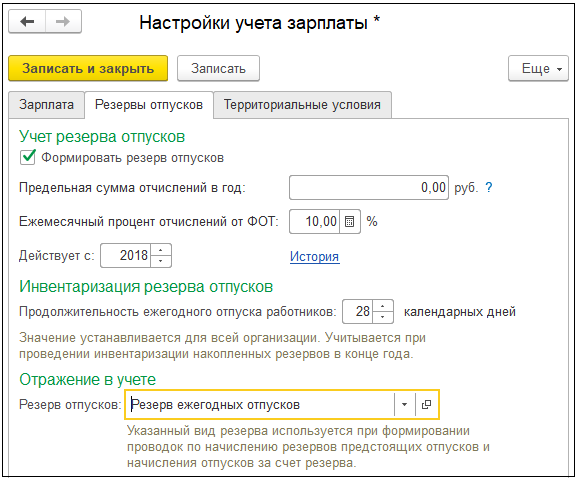Open the selected Резерв отпусков item form
This screenshot has width=576, height=478.
(426, 405)
